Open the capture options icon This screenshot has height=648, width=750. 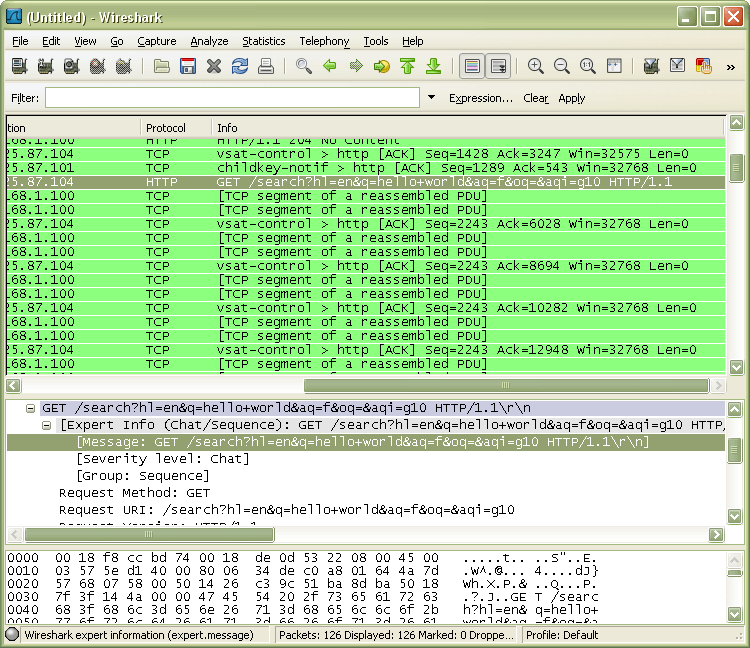[45, 66]
